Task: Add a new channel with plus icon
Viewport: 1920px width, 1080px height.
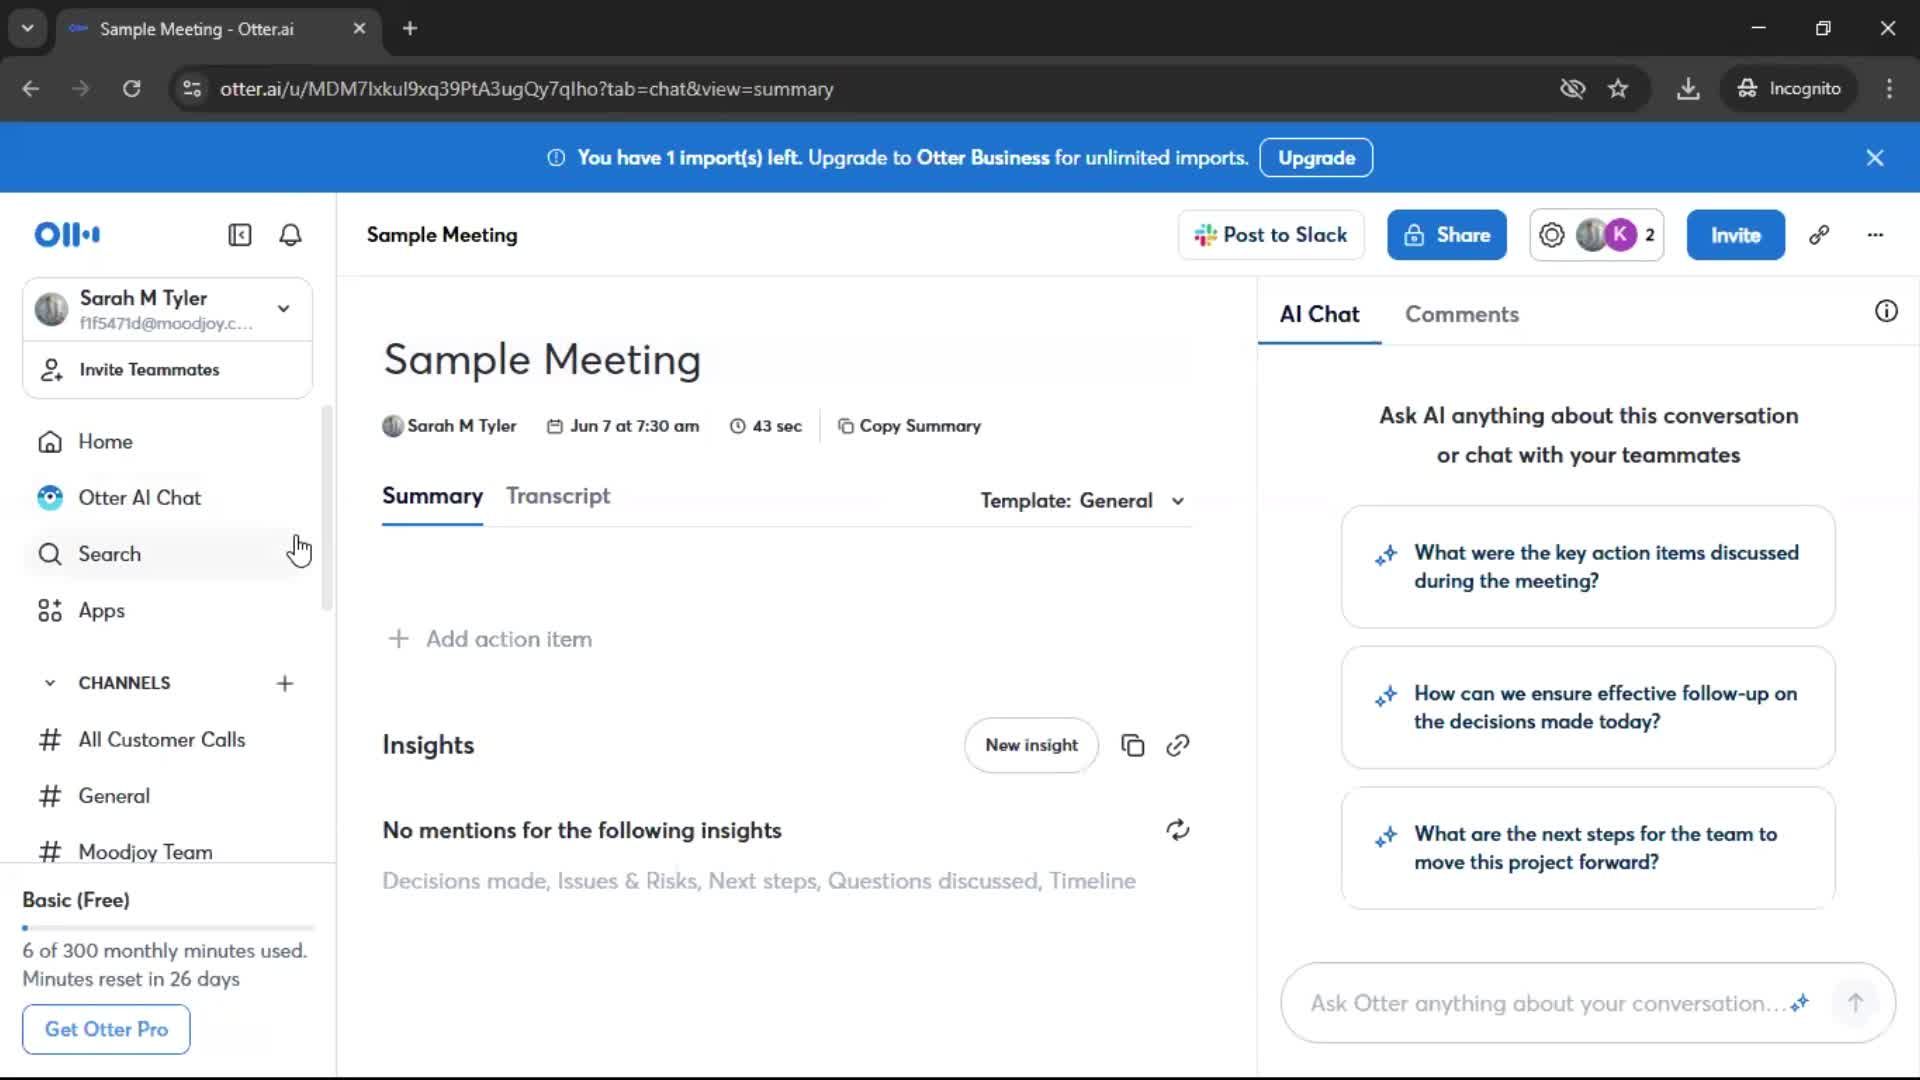Action: click(285, 683)
